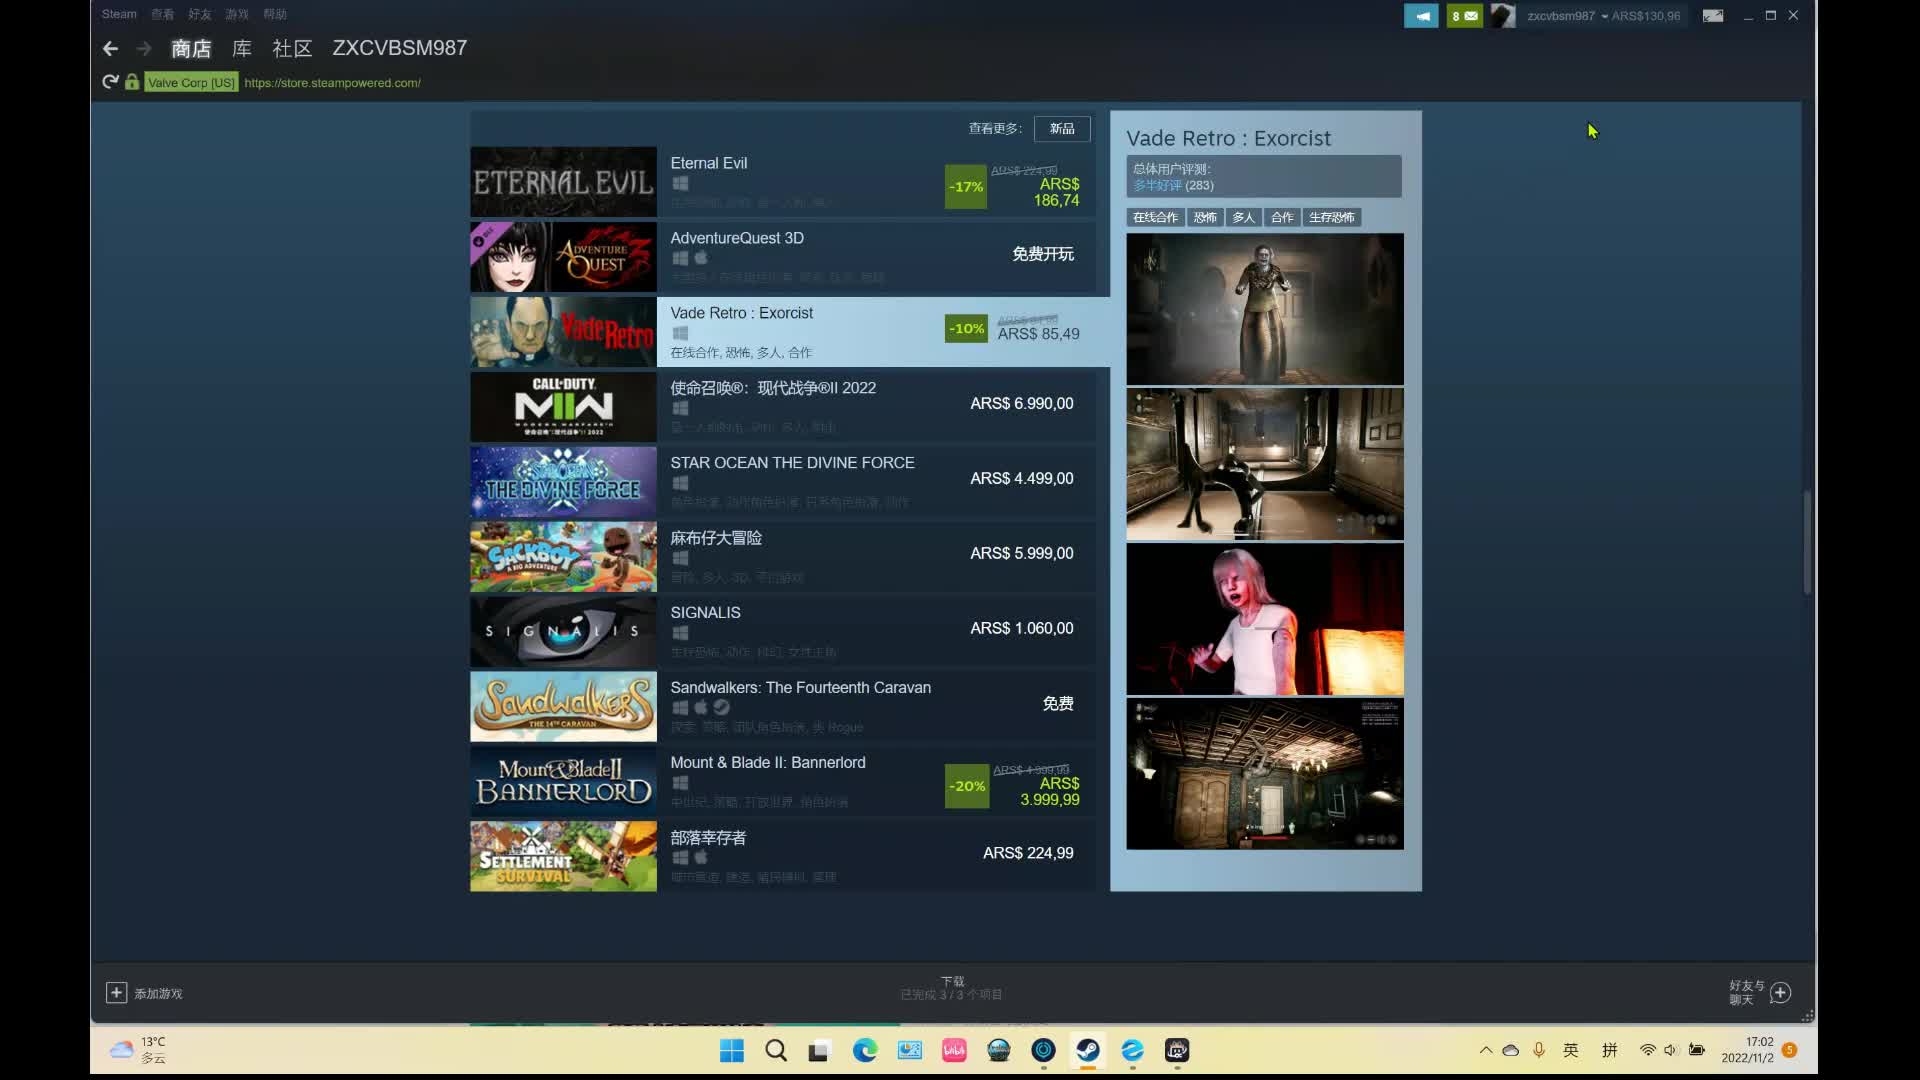Open Sandwalkers: The Fourteenth Caravan listing
The image size is (1920, 1080).
(x=782, y=707)
